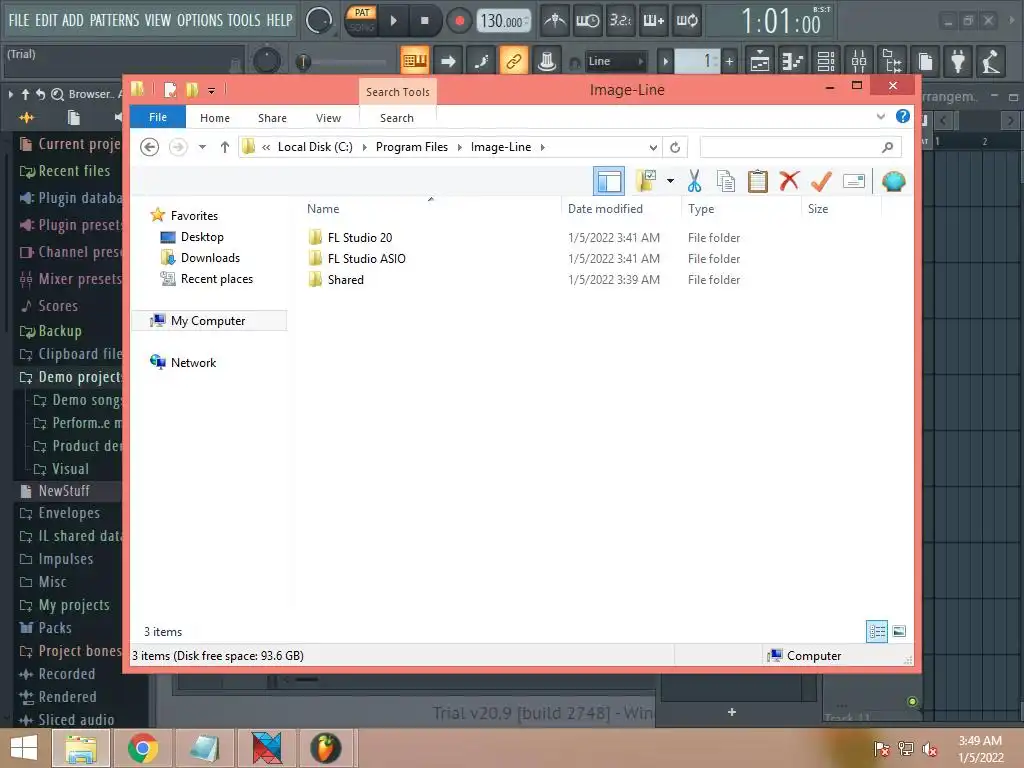Viewport: 1024px width, 768px height.
Task: Open the TOOLS menu in FL Studio
Action: click(x=244, y=20)
